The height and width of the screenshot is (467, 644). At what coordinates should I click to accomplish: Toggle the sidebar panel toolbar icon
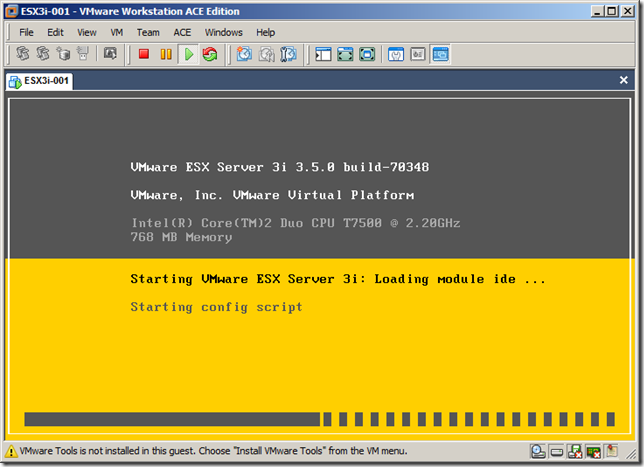(323, 54)
